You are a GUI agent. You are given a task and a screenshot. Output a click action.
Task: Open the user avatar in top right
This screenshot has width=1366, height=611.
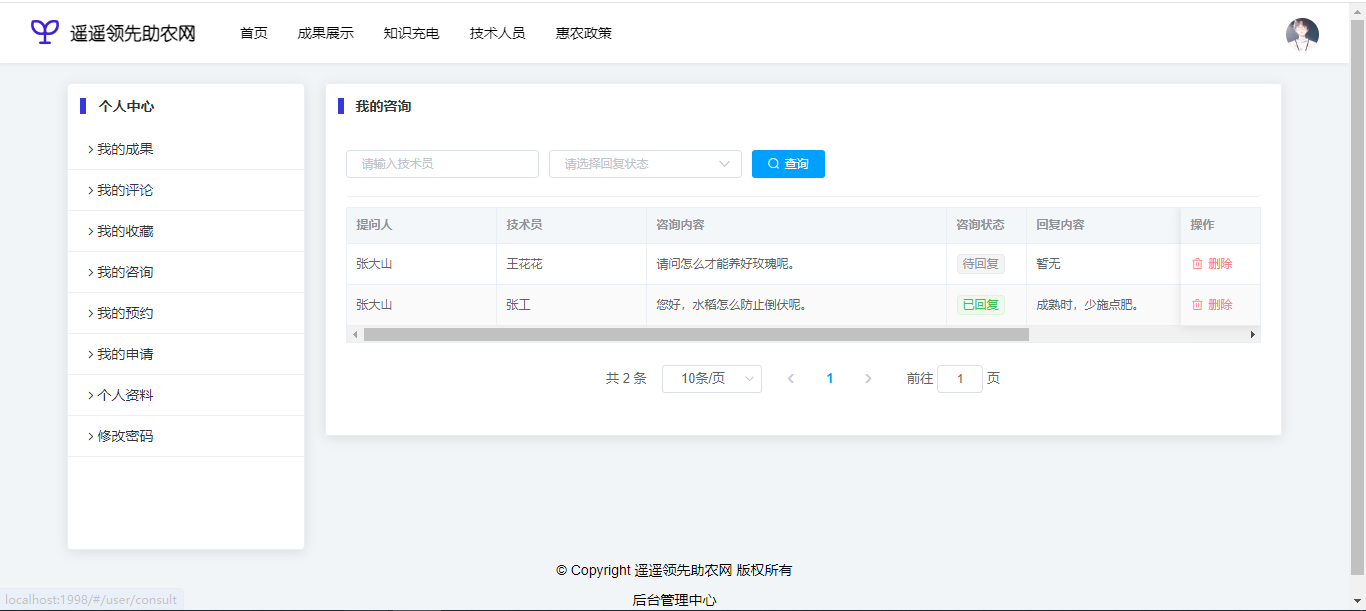[1301, 34]
